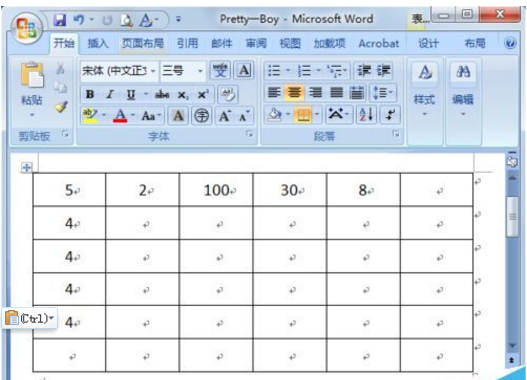Screen dimensions: 527x380
Task: Paste using the clipboard 粘贴 button
Action: point(32,89)
